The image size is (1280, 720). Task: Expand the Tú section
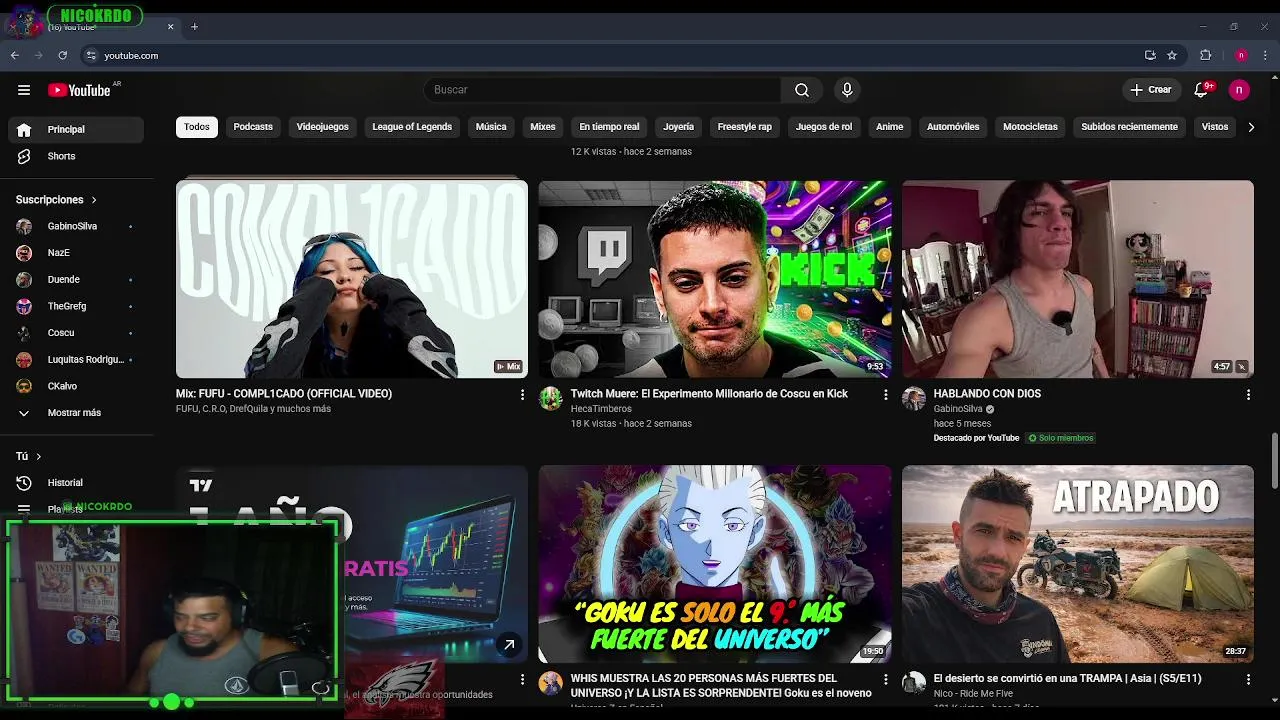pyautogui.click(x=29, y=456)
